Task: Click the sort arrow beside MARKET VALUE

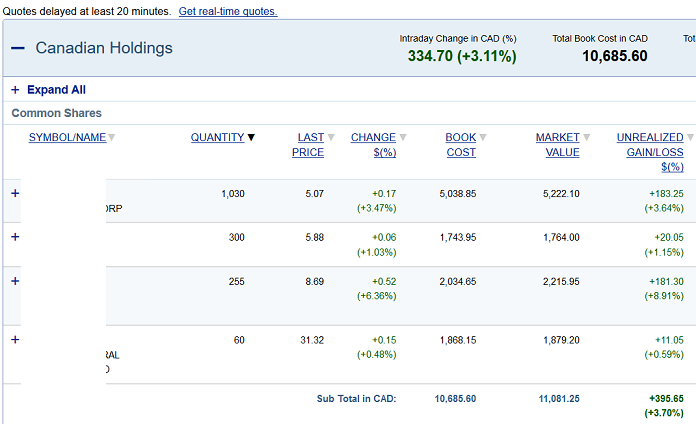Action: (587, 138)
